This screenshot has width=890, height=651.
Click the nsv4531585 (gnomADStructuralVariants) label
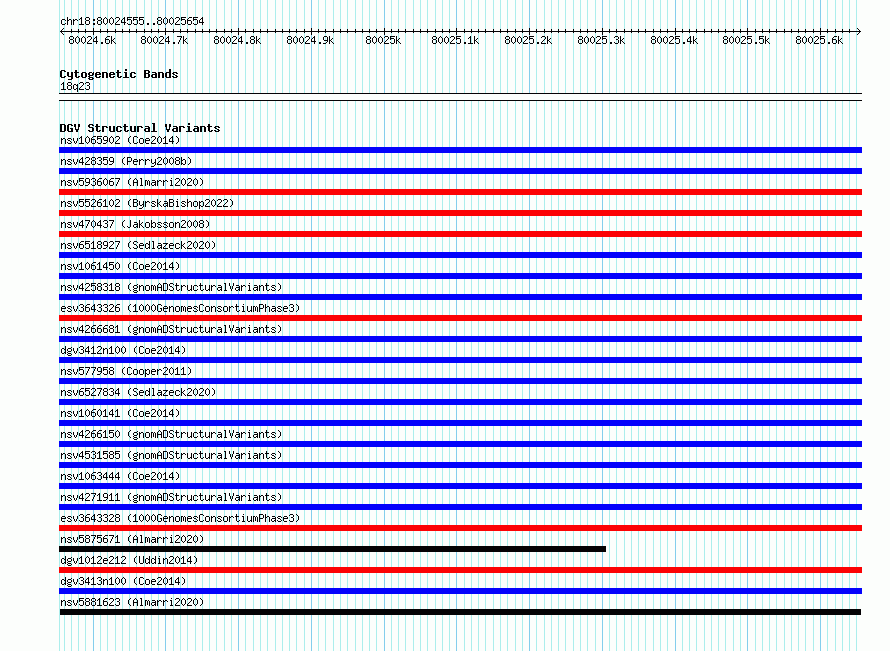click(x=171, y=455)
